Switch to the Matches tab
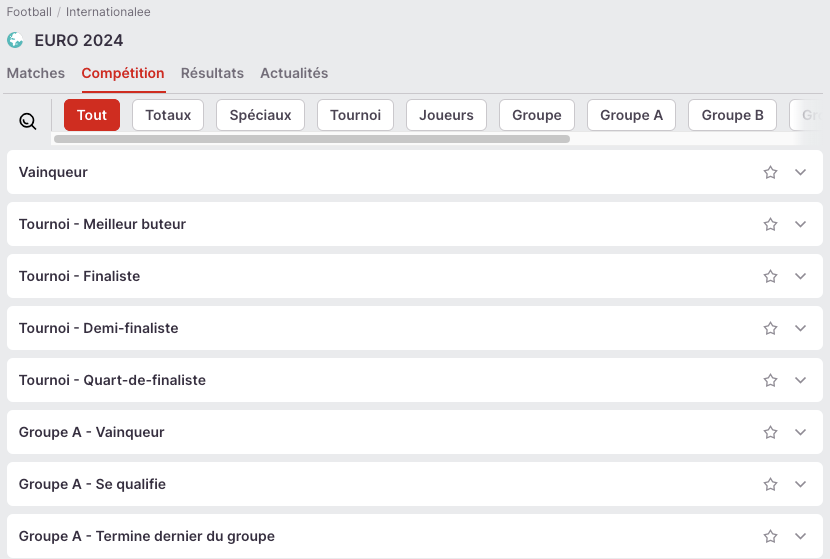The height and width of the screenshot is (559, 830). tap(35, 73)
